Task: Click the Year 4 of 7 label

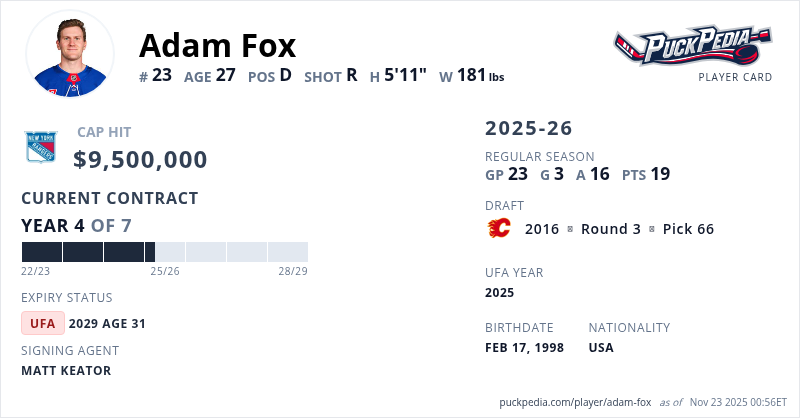Action: tap(75, 226)
